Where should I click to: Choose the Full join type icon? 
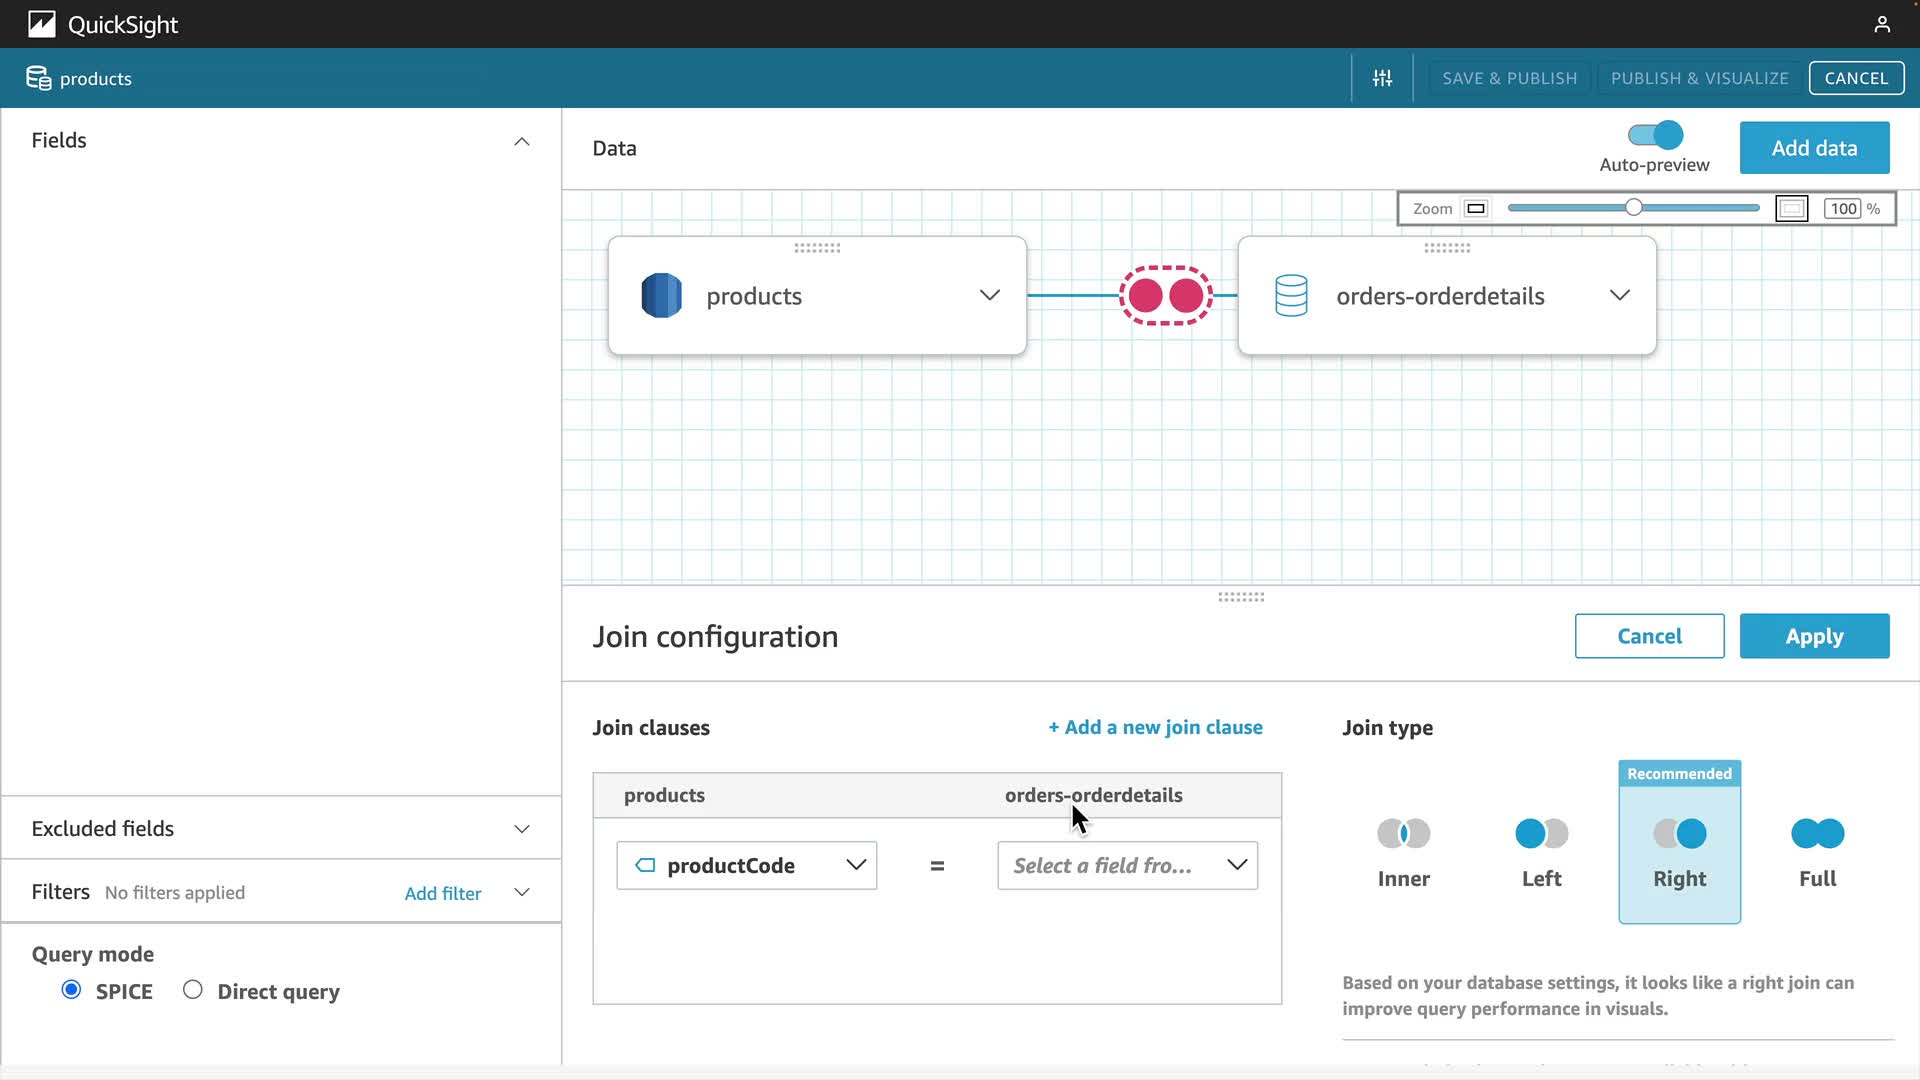click(x=1817, y=834)
